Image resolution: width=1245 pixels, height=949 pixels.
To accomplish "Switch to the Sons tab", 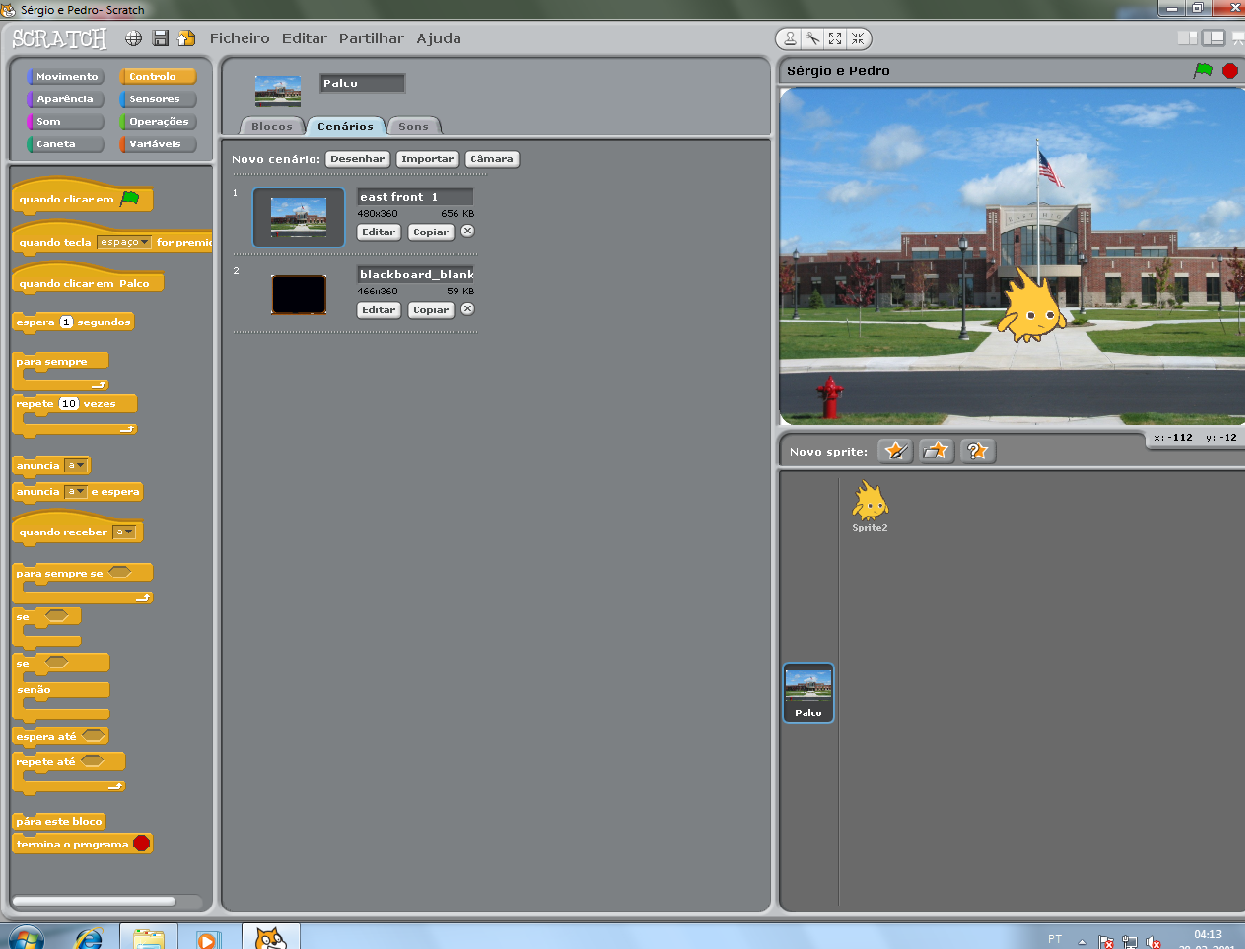I will coord(413,126).
